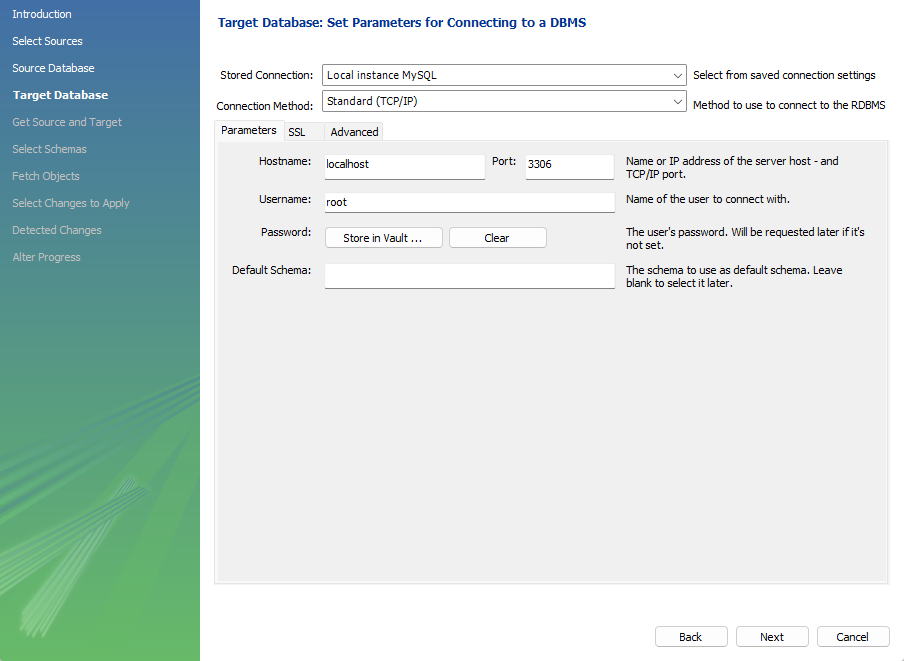This screenshot has height=661, width=904.
Task: Click the Stored Connection label
Action: 266,75
